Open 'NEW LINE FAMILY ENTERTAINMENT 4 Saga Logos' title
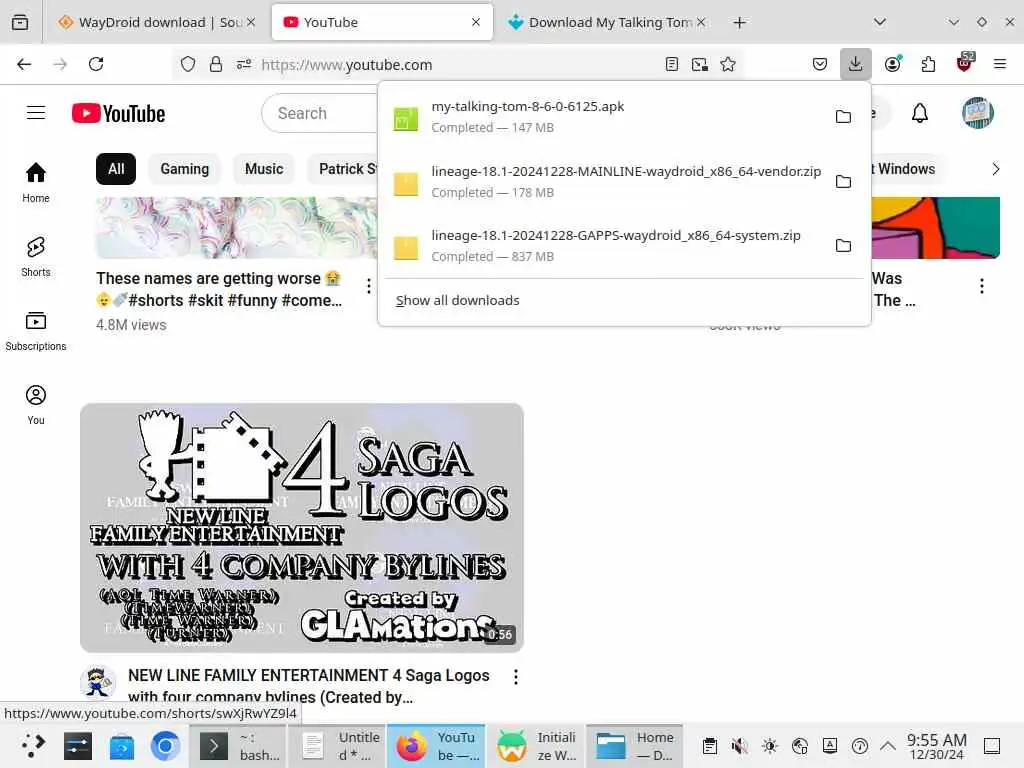Screen dimensions: 1024x768 tap(308, 686)
